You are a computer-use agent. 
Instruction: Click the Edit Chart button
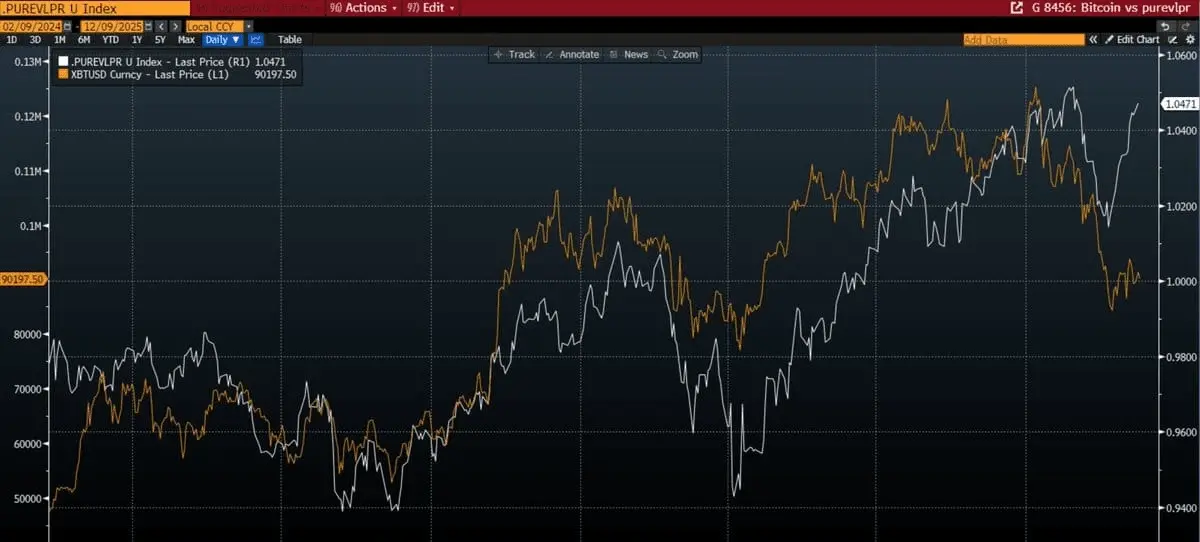click(1131, 39)
